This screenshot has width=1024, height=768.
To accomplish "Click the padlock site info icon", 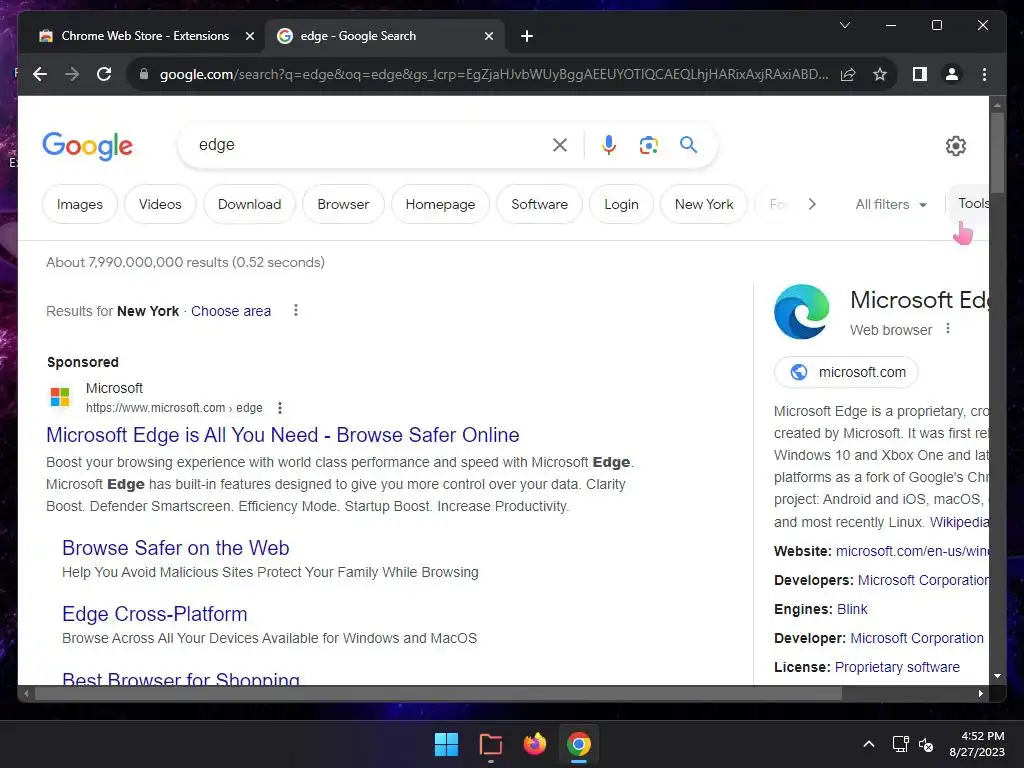I will 144,74.
